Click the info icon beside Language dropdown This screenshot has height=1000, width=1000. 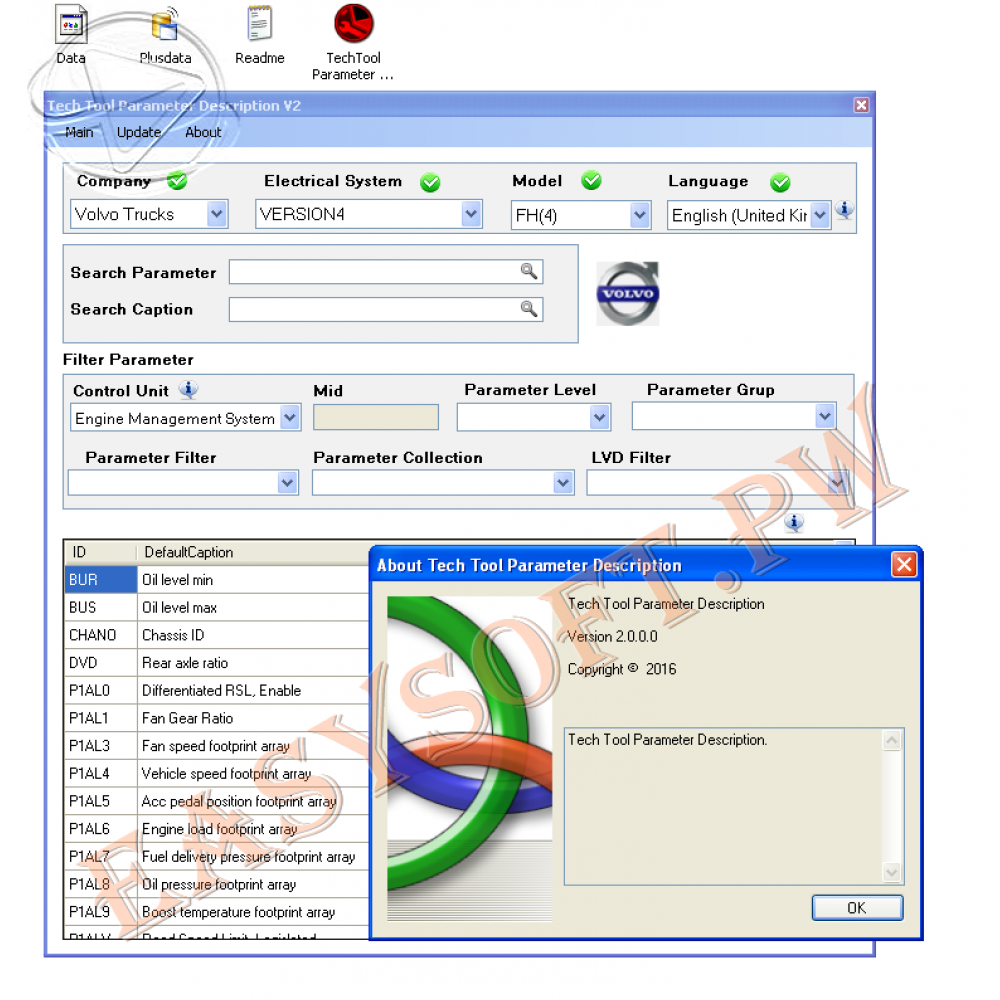[x=844, y=209]
